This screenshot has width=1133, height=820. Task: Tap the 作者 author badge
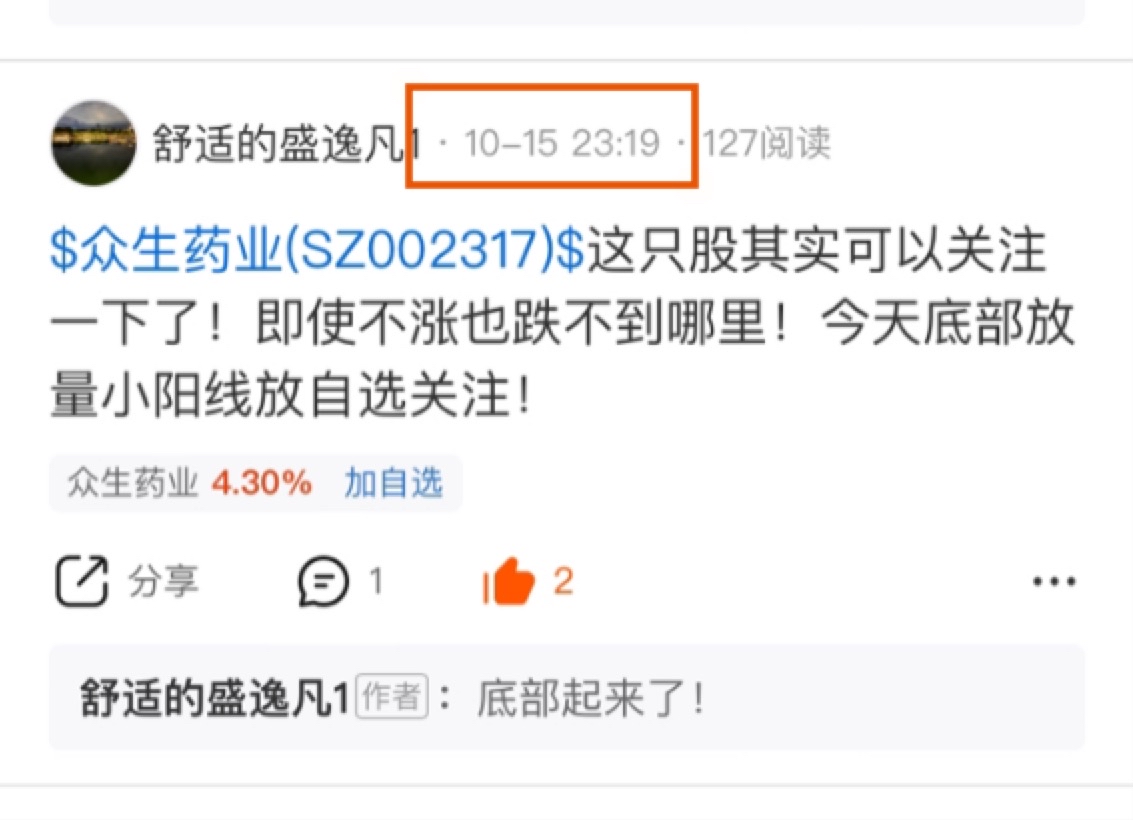[392, 697]
